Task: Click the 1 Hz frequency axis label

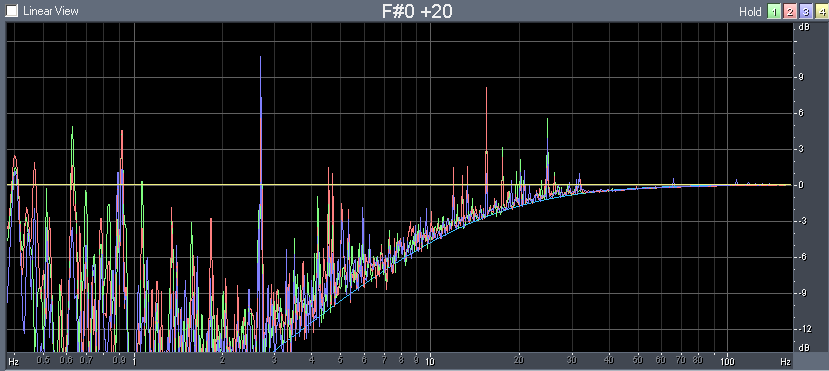Action: [x=134, y=361]
